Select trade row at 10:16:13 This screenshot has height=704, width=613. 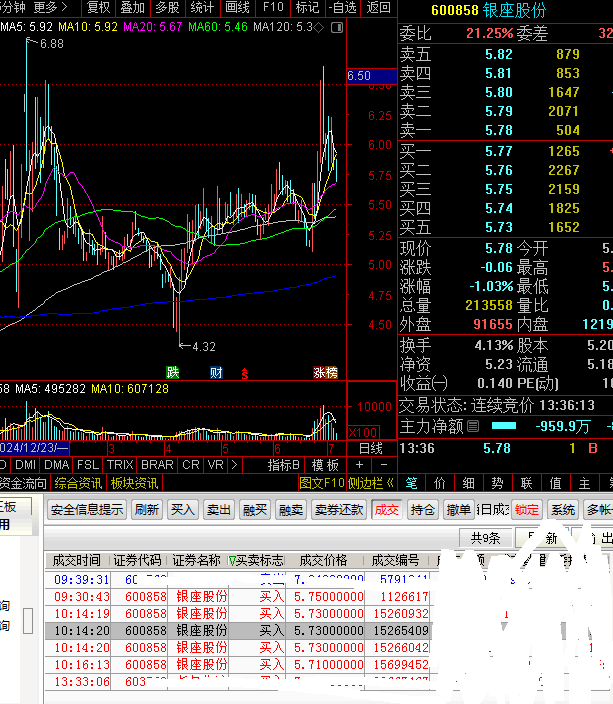238,664
